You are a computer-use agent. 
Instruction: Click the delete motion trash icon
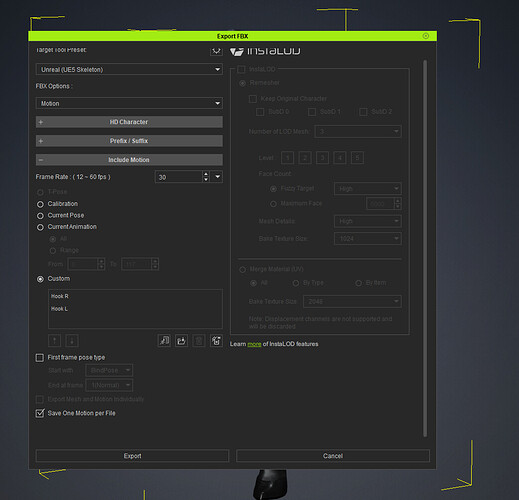[x=199, y=341]
